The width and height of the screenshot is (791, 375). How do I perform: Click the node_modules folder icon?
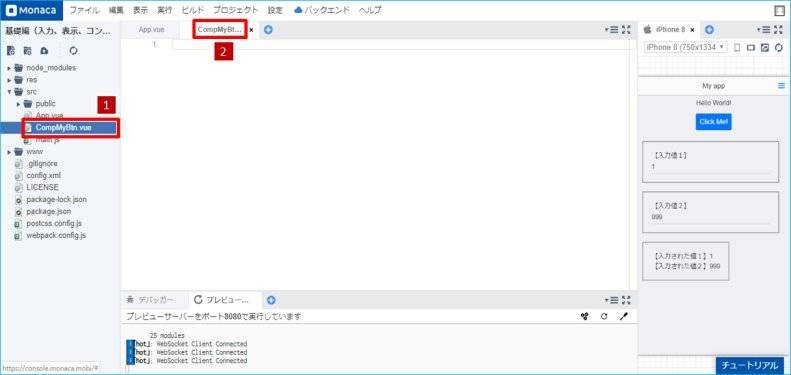19,68
